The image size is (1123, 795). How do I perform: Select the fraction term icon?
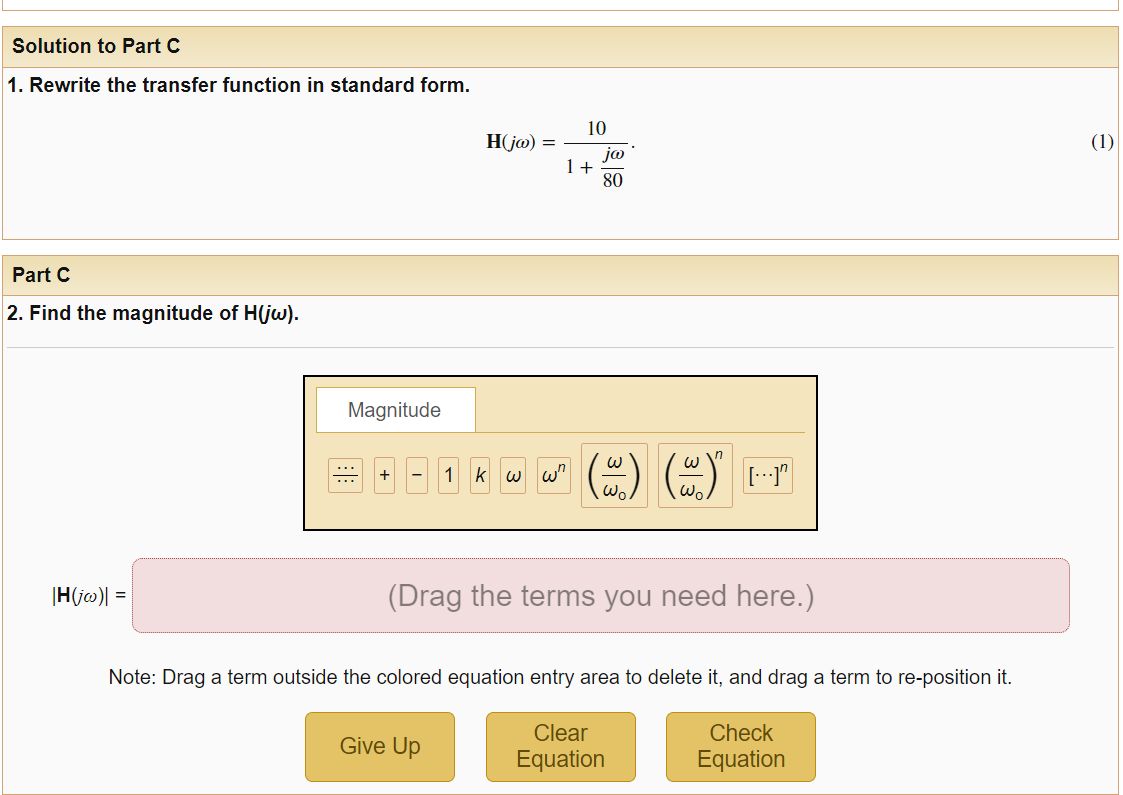345,475
